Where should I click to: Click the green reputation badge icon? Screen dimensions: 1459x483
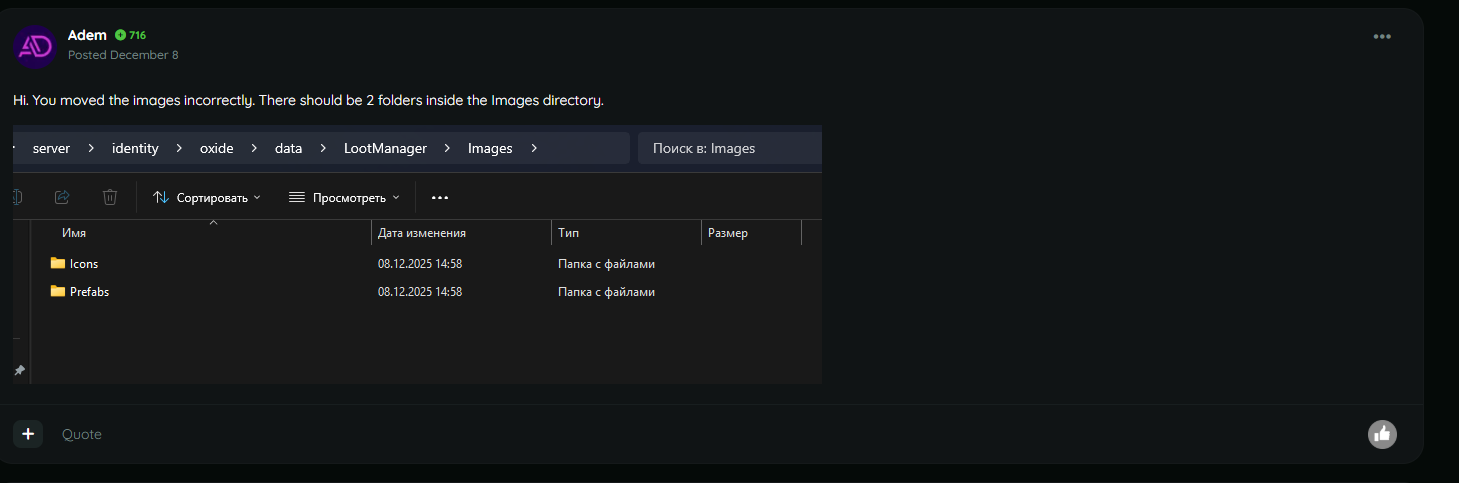[120, 35]
